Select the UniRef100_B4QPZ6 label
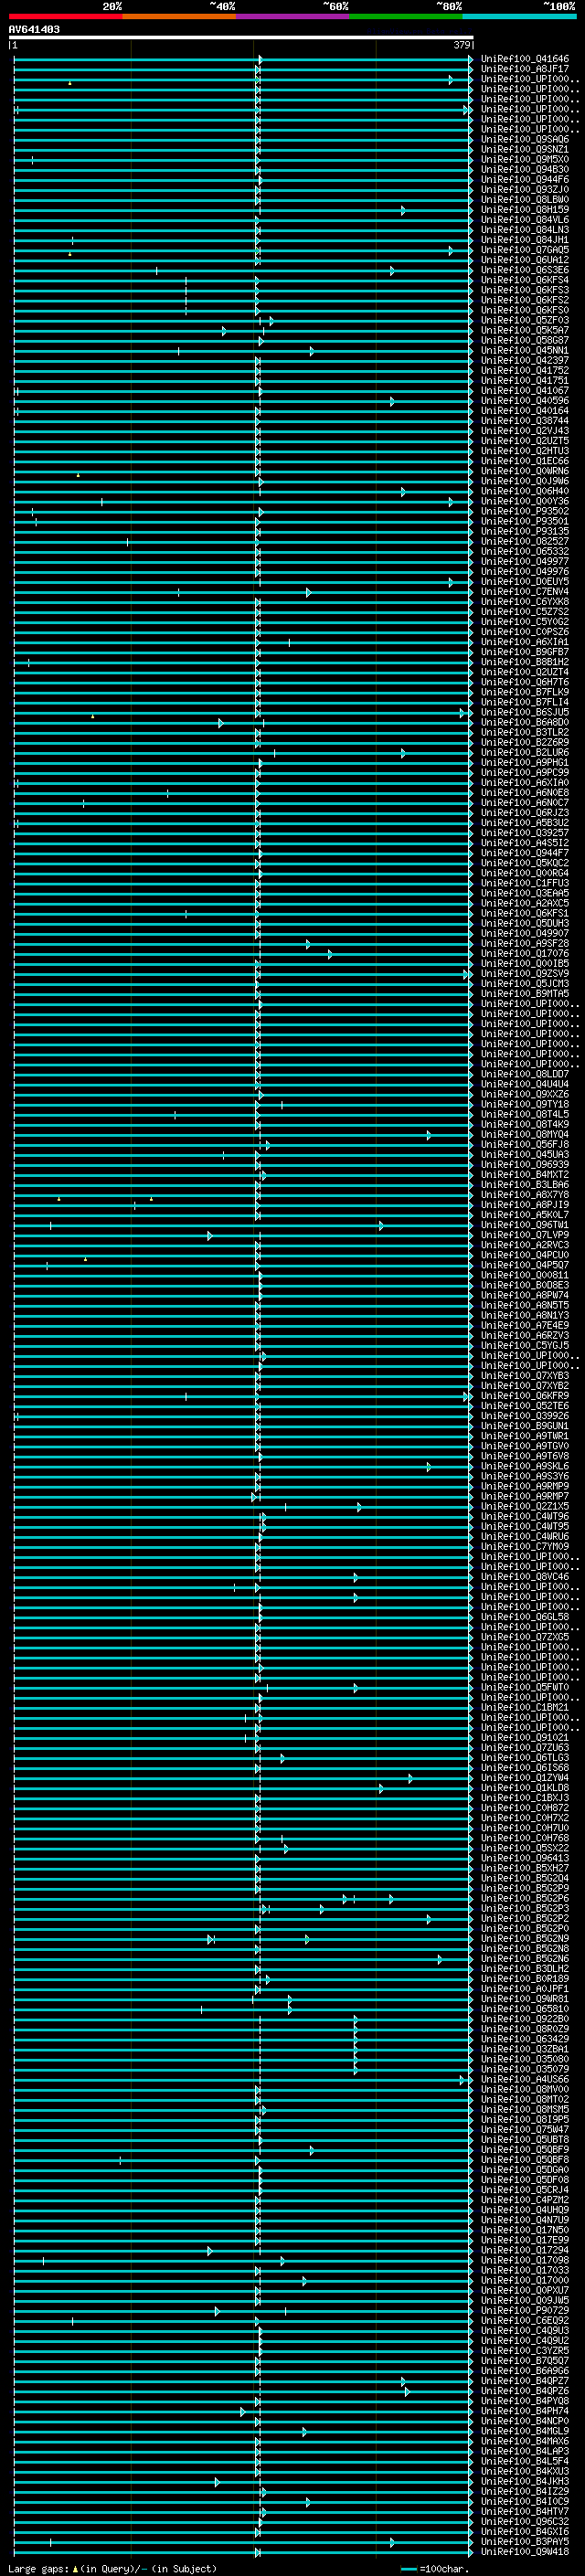Image resolution: width=585 pixels, height=2576 pixels. coord(525,2391)
